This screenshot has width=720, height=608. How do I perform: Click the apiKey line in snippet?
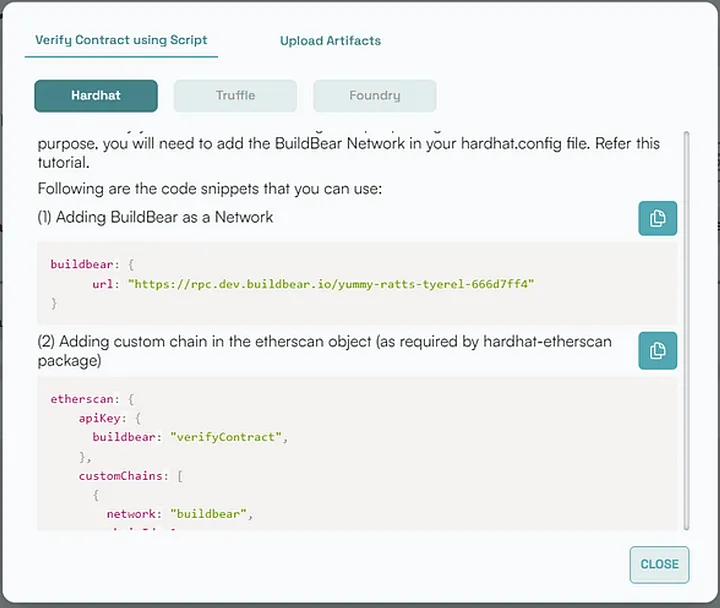tap(110, 418)
